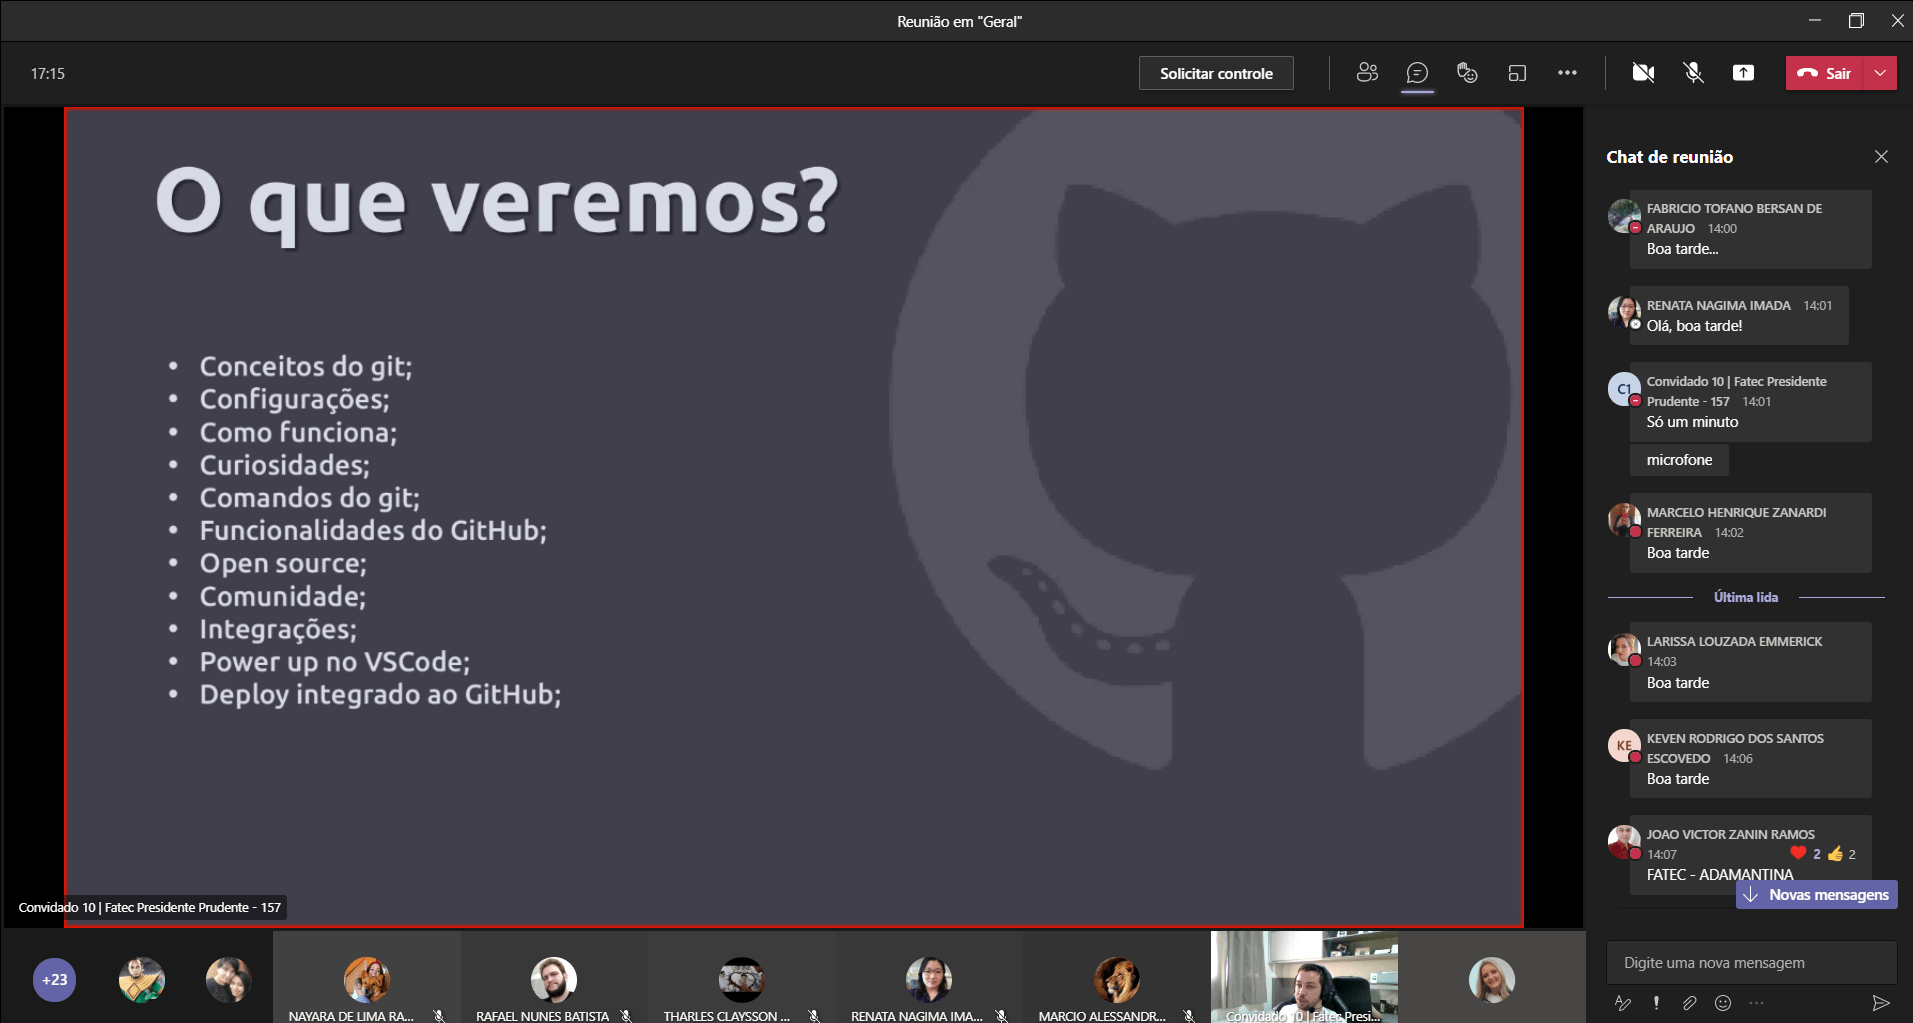1913x1023 pixels.
Task: Jump to Novas mensagens in chat
Action: click(1817, 895)
